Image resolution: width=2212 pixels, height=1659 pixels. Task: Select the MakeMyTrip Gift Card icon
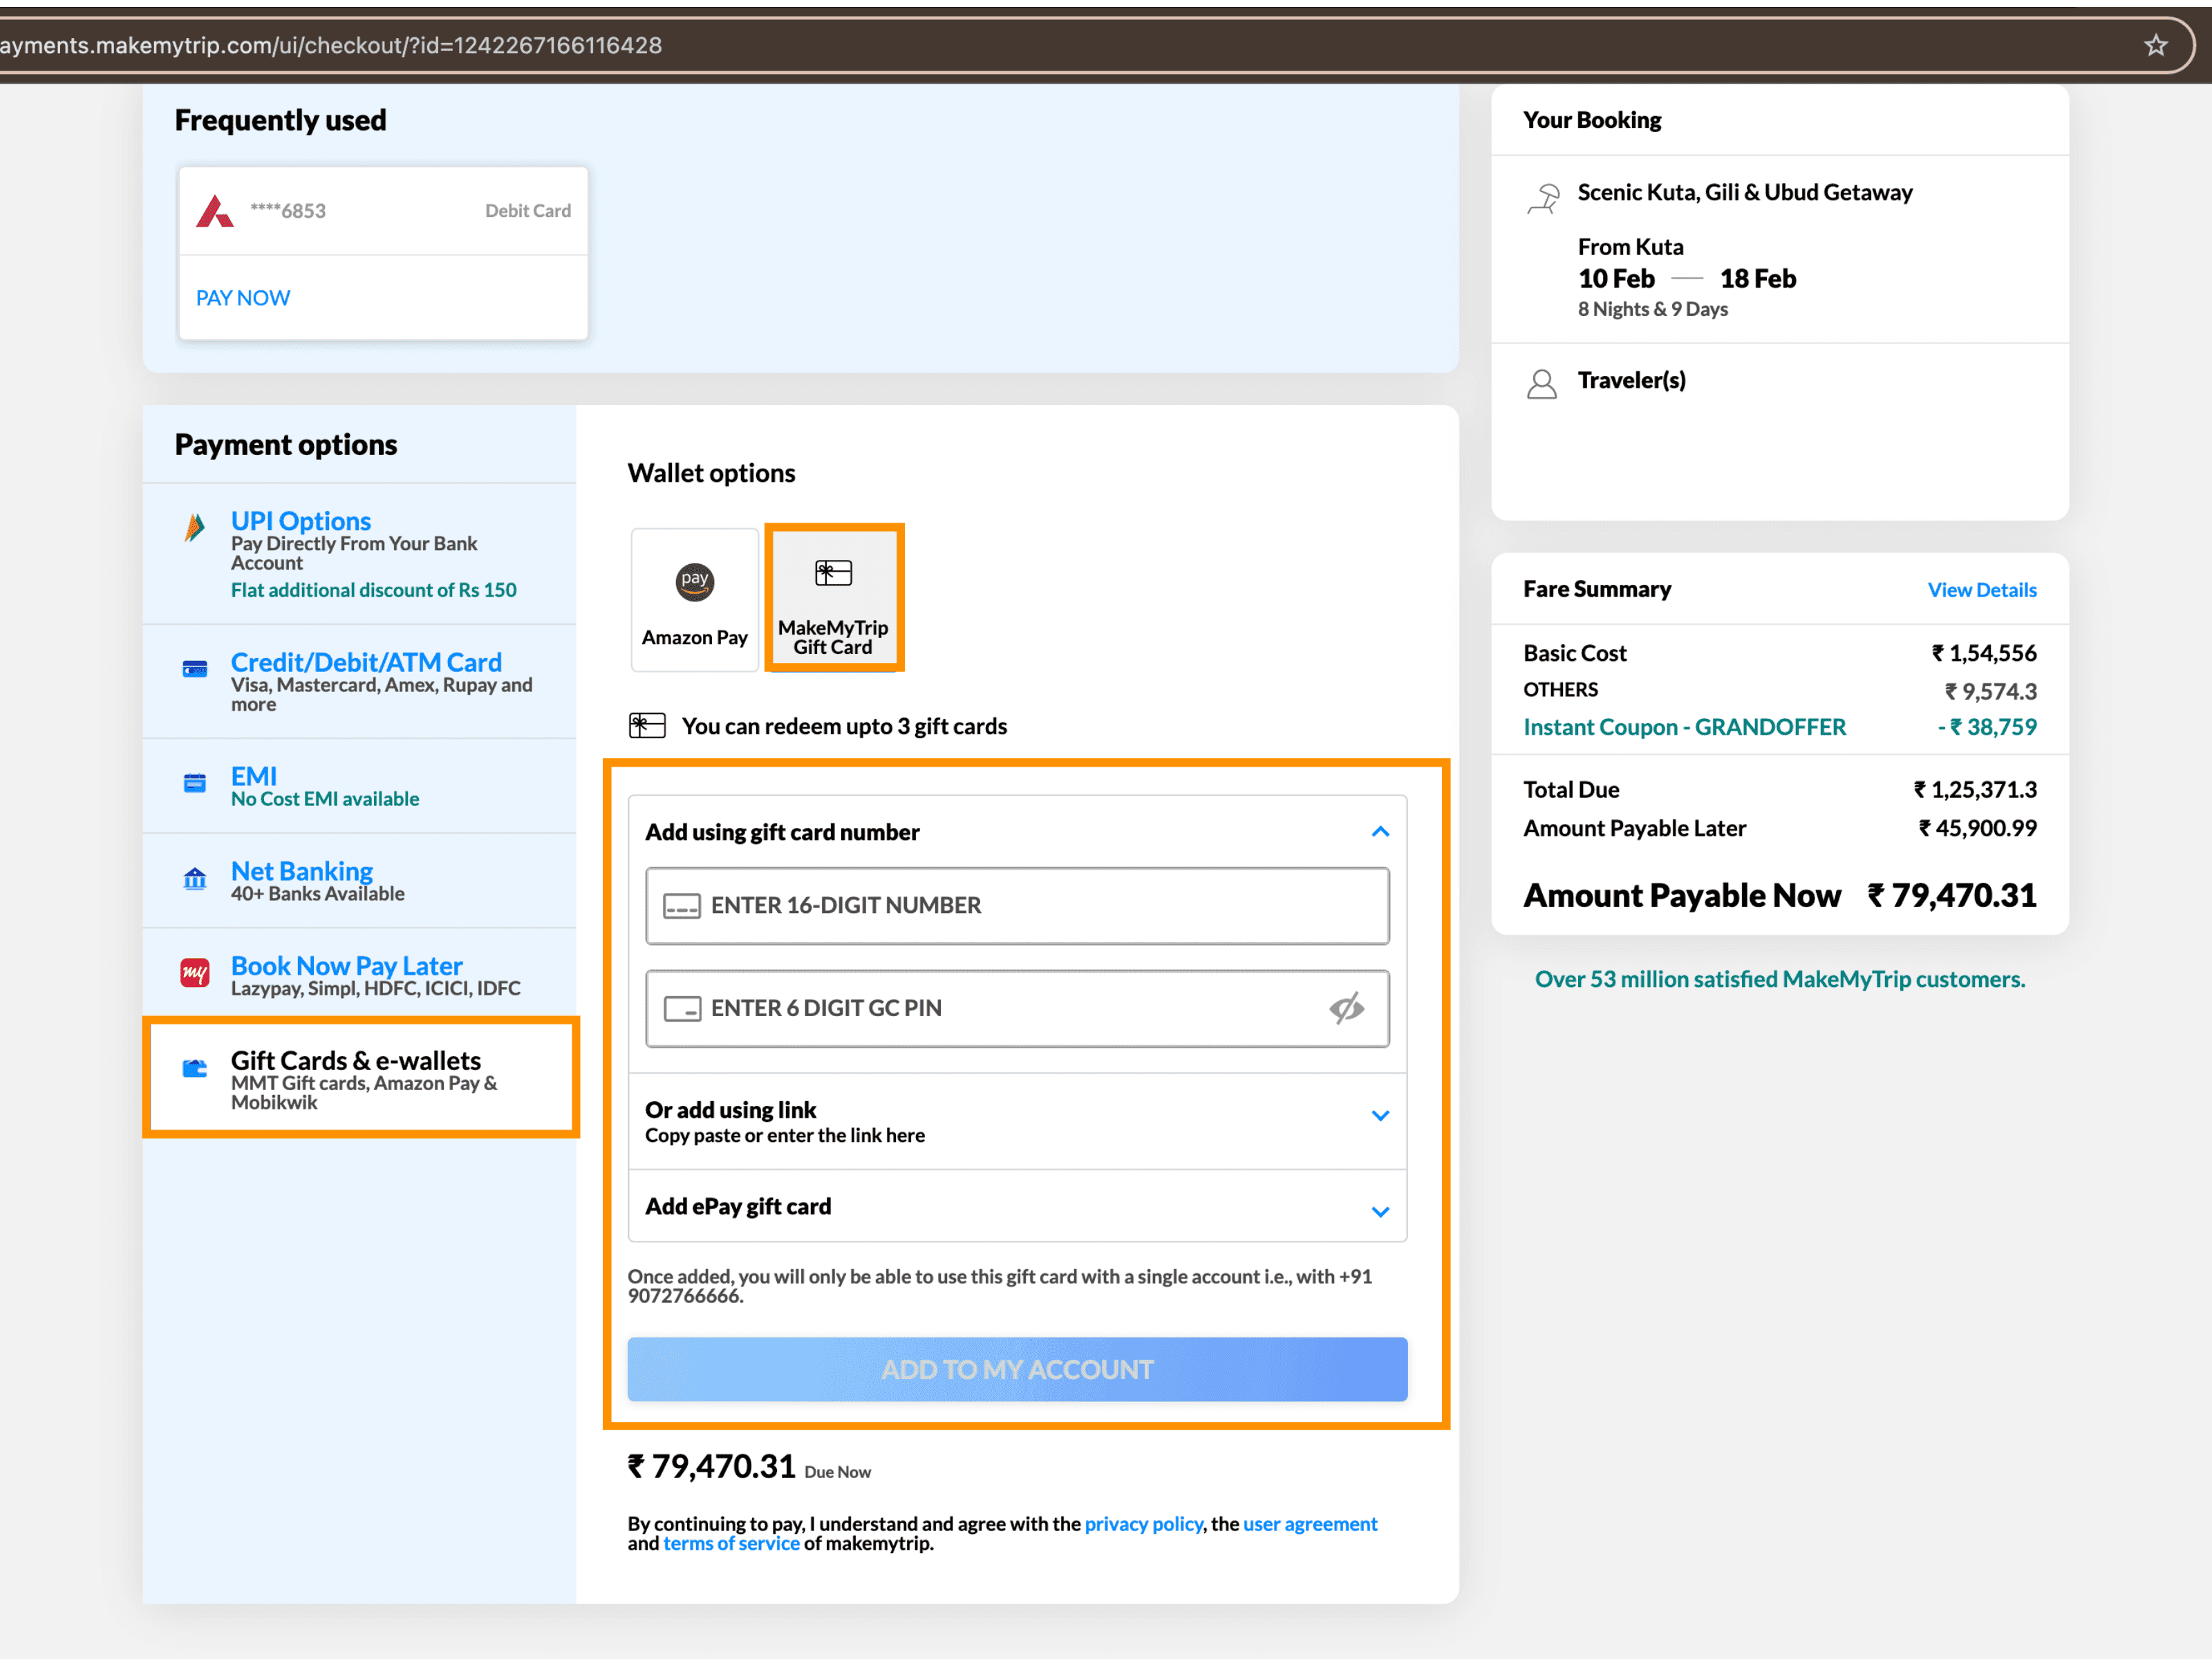pyautogui.click(x=833, y=574)
